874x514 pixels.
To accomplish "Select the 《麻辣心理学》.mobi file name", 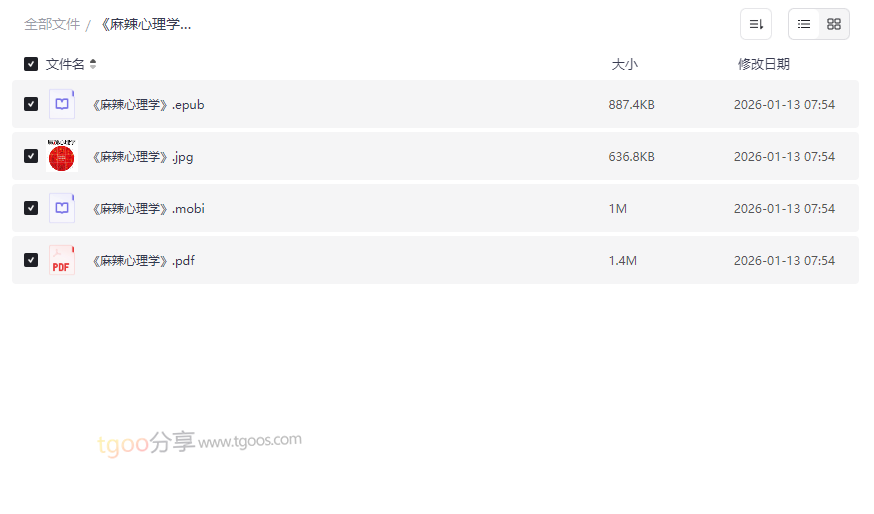I will pos(148,208).
